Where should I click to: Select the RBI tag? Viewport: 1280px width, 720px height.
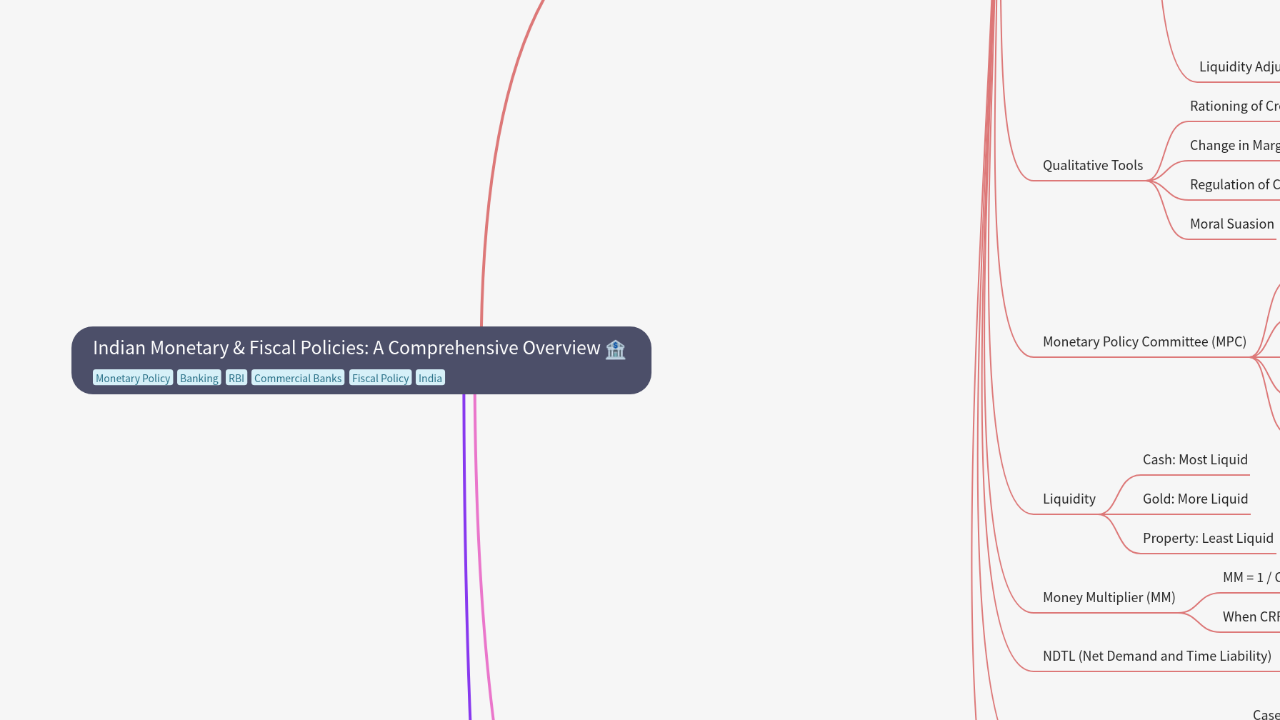click(236, 378)
